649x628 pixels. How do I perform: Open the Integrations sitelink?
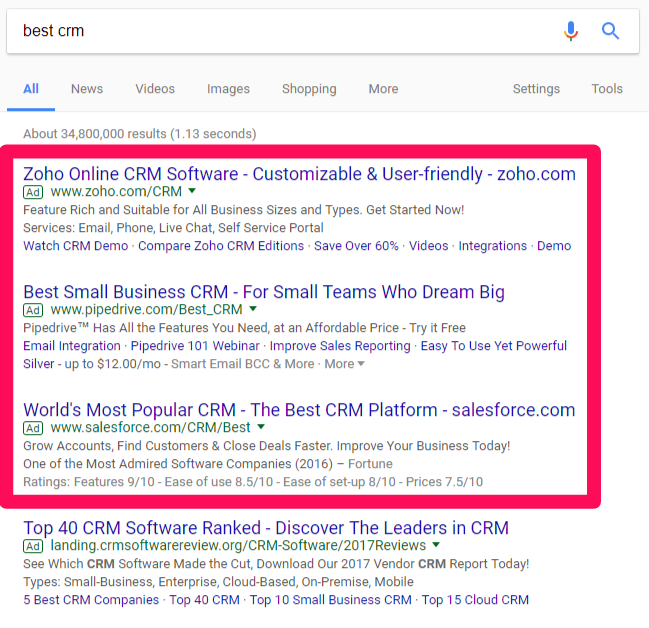(x=493, y=246)
